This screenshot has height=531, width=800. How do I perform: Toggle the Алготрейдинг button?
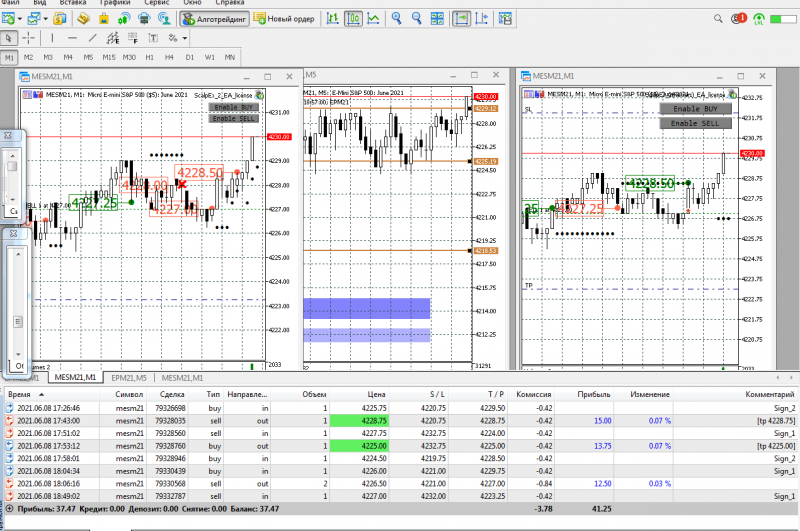(x=214, y=19)
